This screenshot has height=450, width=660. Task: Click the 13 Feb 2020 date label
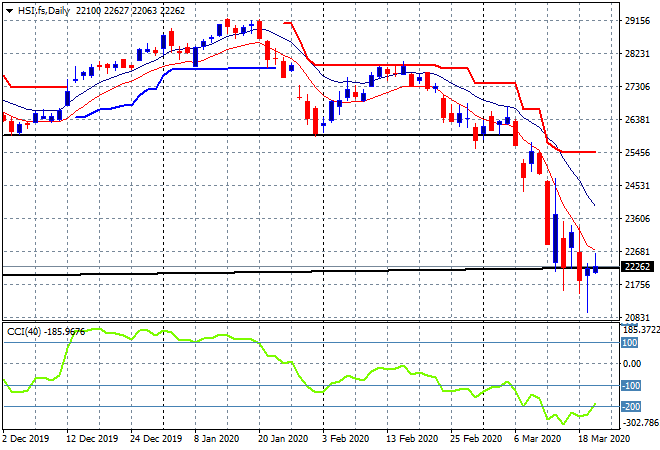[412, 439]
